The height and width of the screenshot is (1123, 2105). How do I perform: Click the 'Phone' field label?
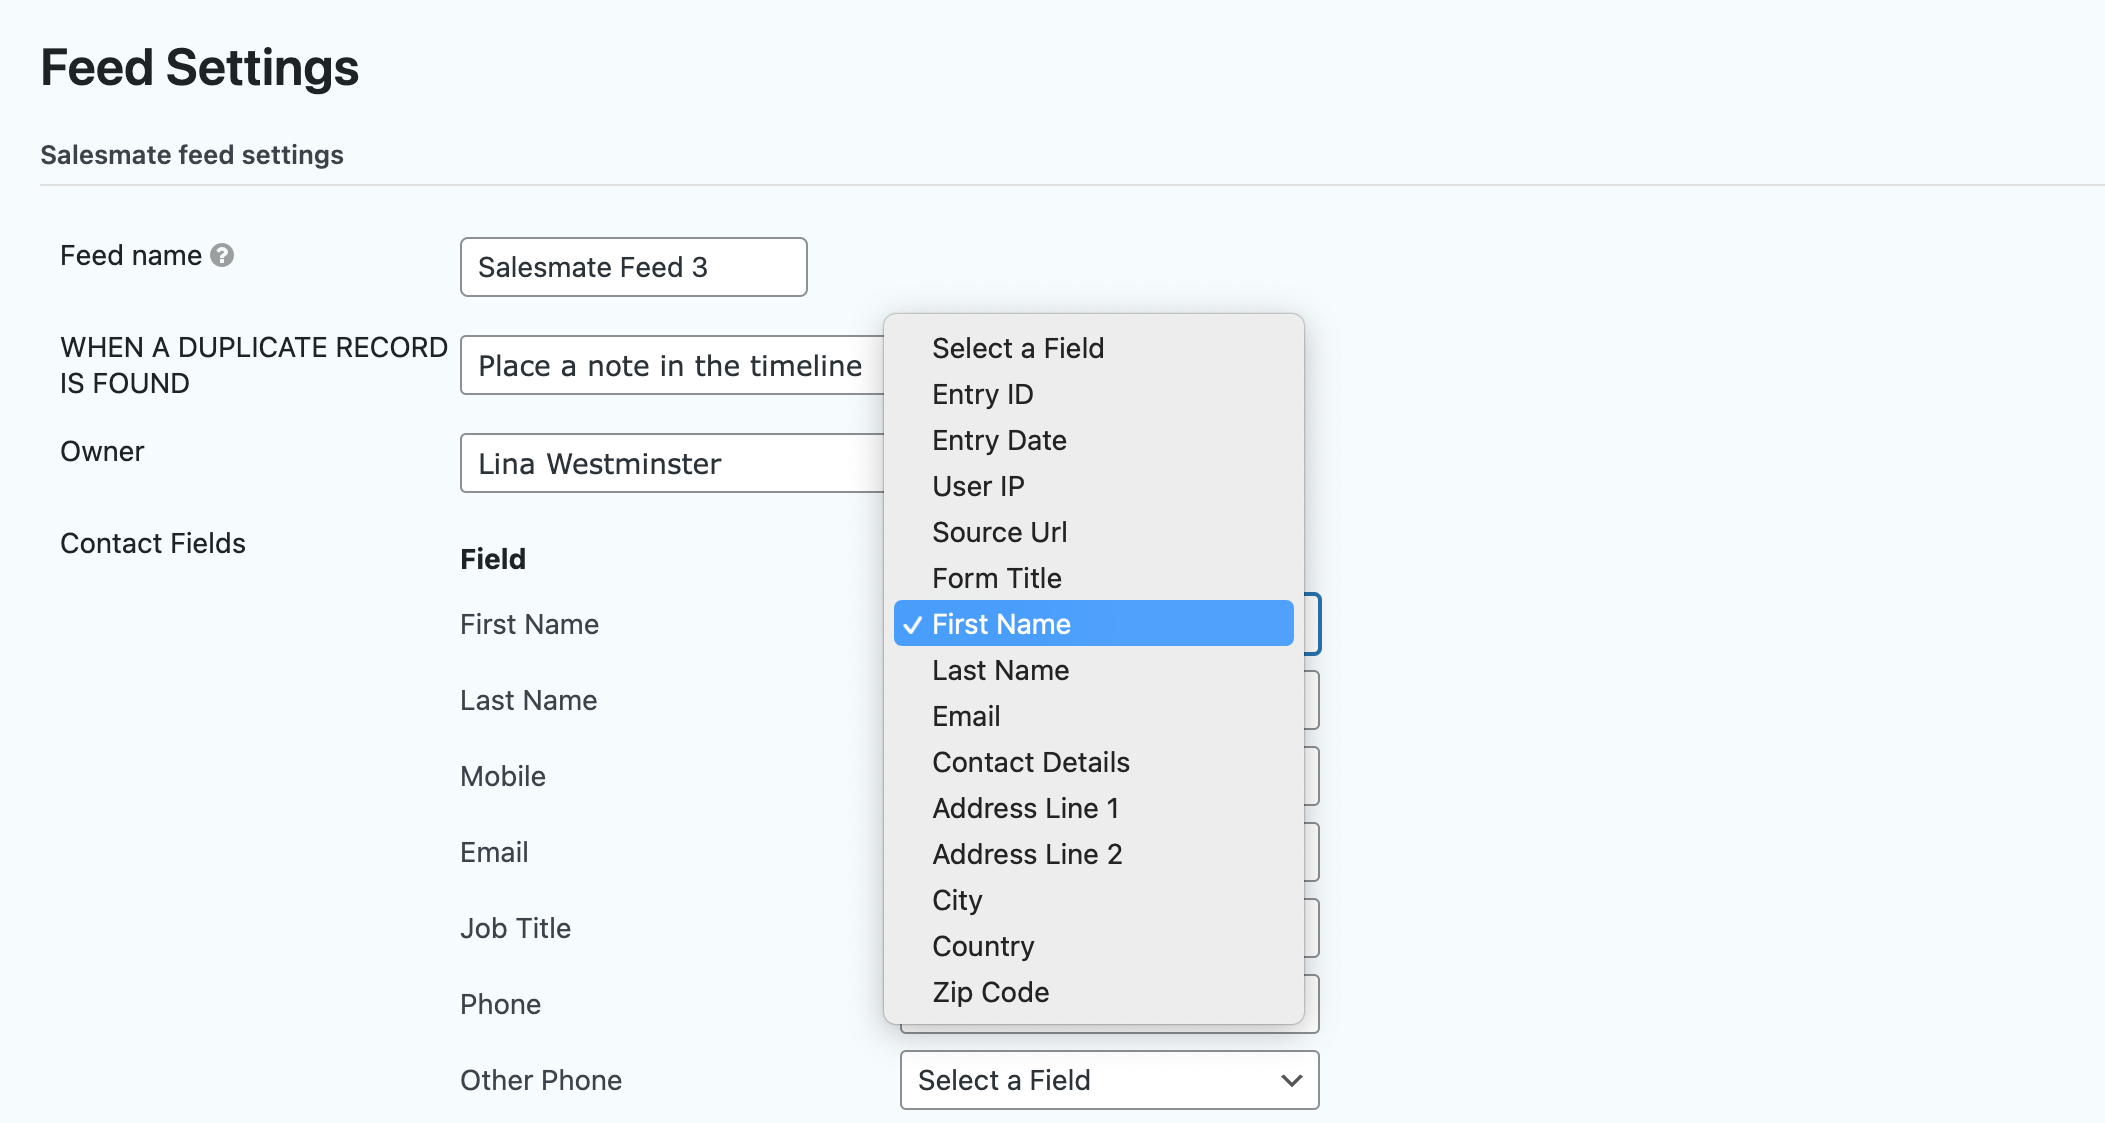click(x=500, y=1004)
